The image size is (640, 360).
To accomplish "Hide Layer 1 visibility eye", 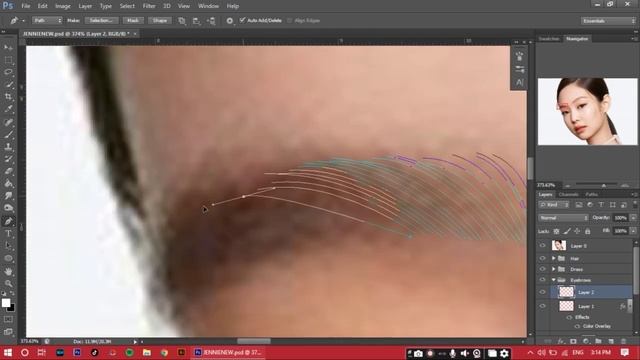I will (x=542, y=306).
